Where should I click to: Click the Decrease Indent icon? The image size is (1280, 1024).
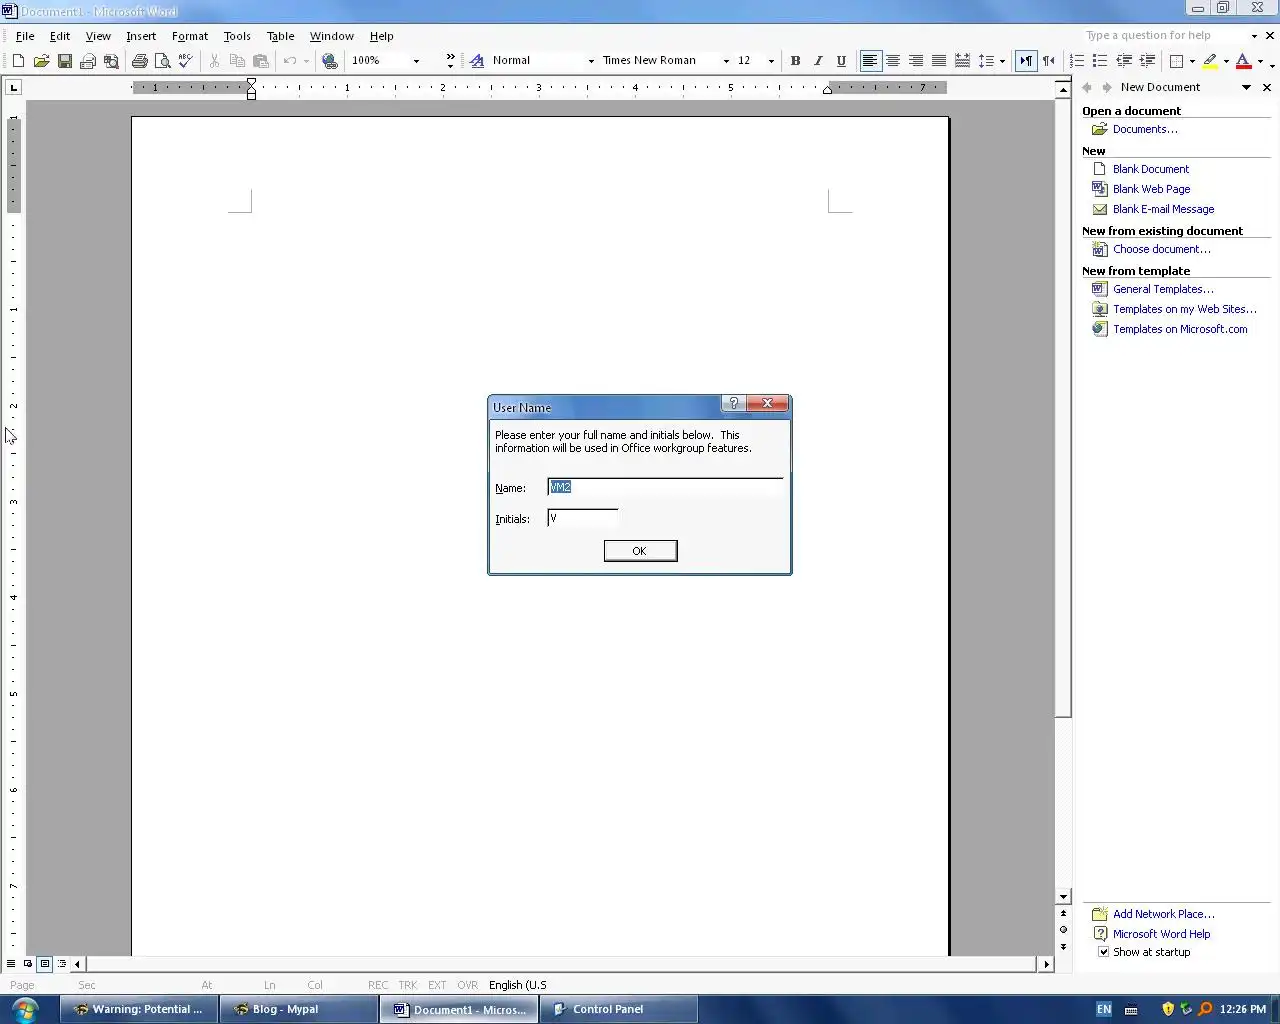coord(1124,61)
